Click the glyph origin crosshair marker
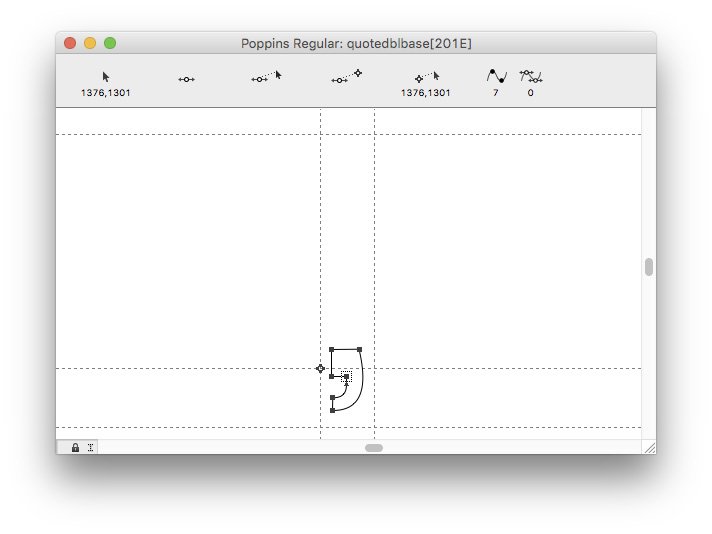712x534 pixels. 320,369
